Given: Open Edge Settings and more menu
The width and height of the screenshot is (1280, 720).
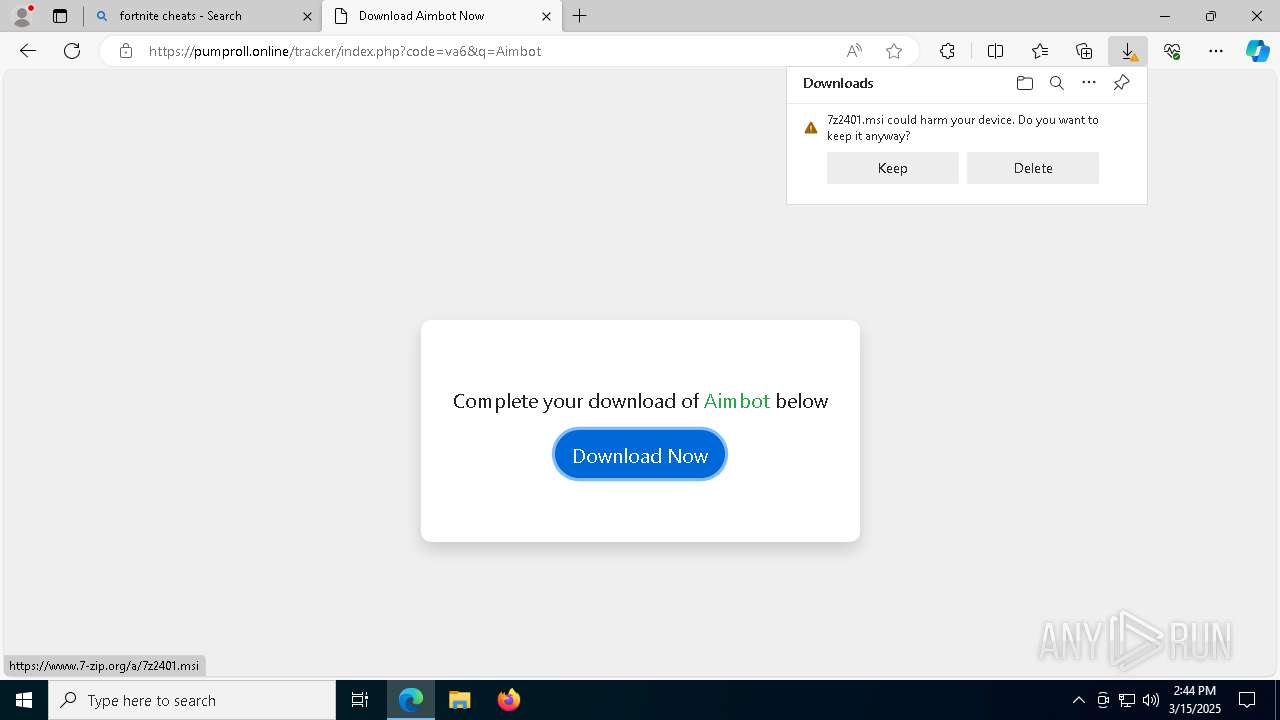Looking at the screenshot, I should pyautogui.click(x=1216, y=51).
